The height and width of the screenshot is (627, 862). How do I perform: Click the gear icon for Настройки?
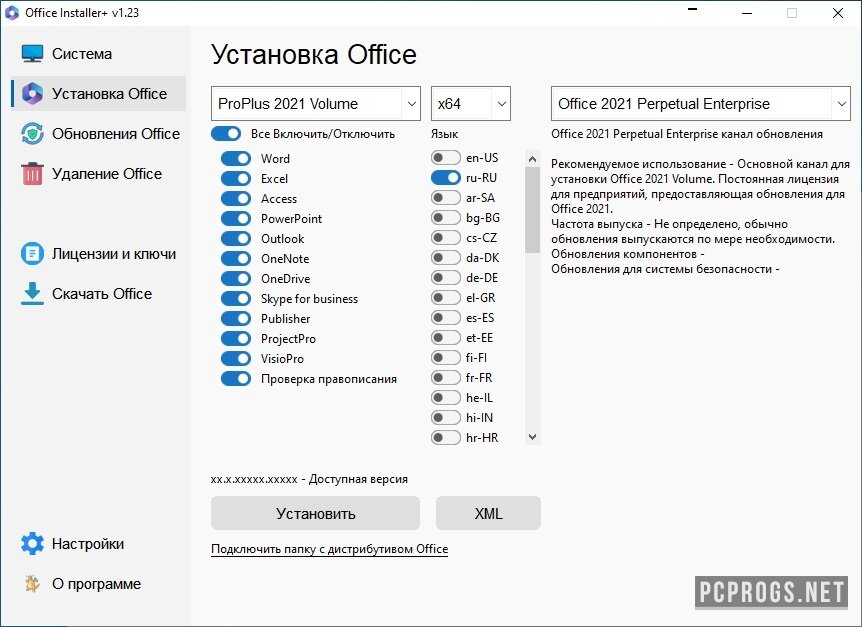pos(33,544)
